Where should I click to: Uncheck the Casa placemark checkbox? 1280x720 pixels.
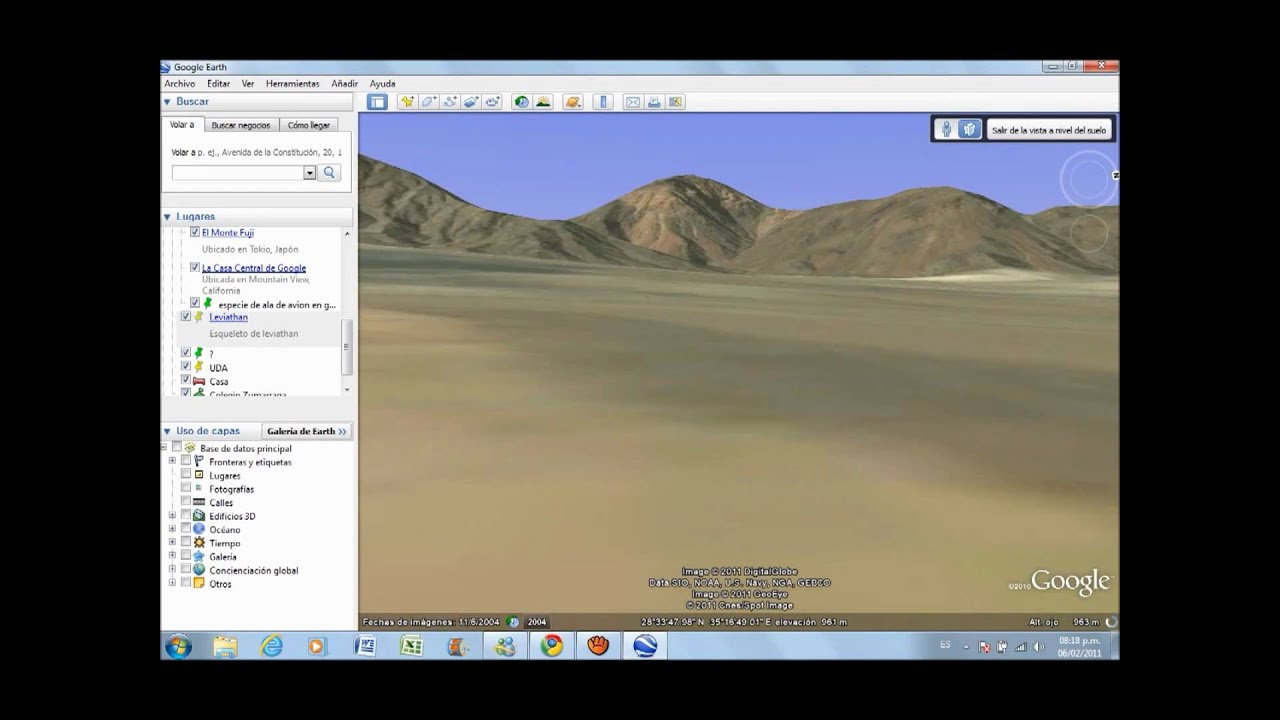[x=186, y=380]
